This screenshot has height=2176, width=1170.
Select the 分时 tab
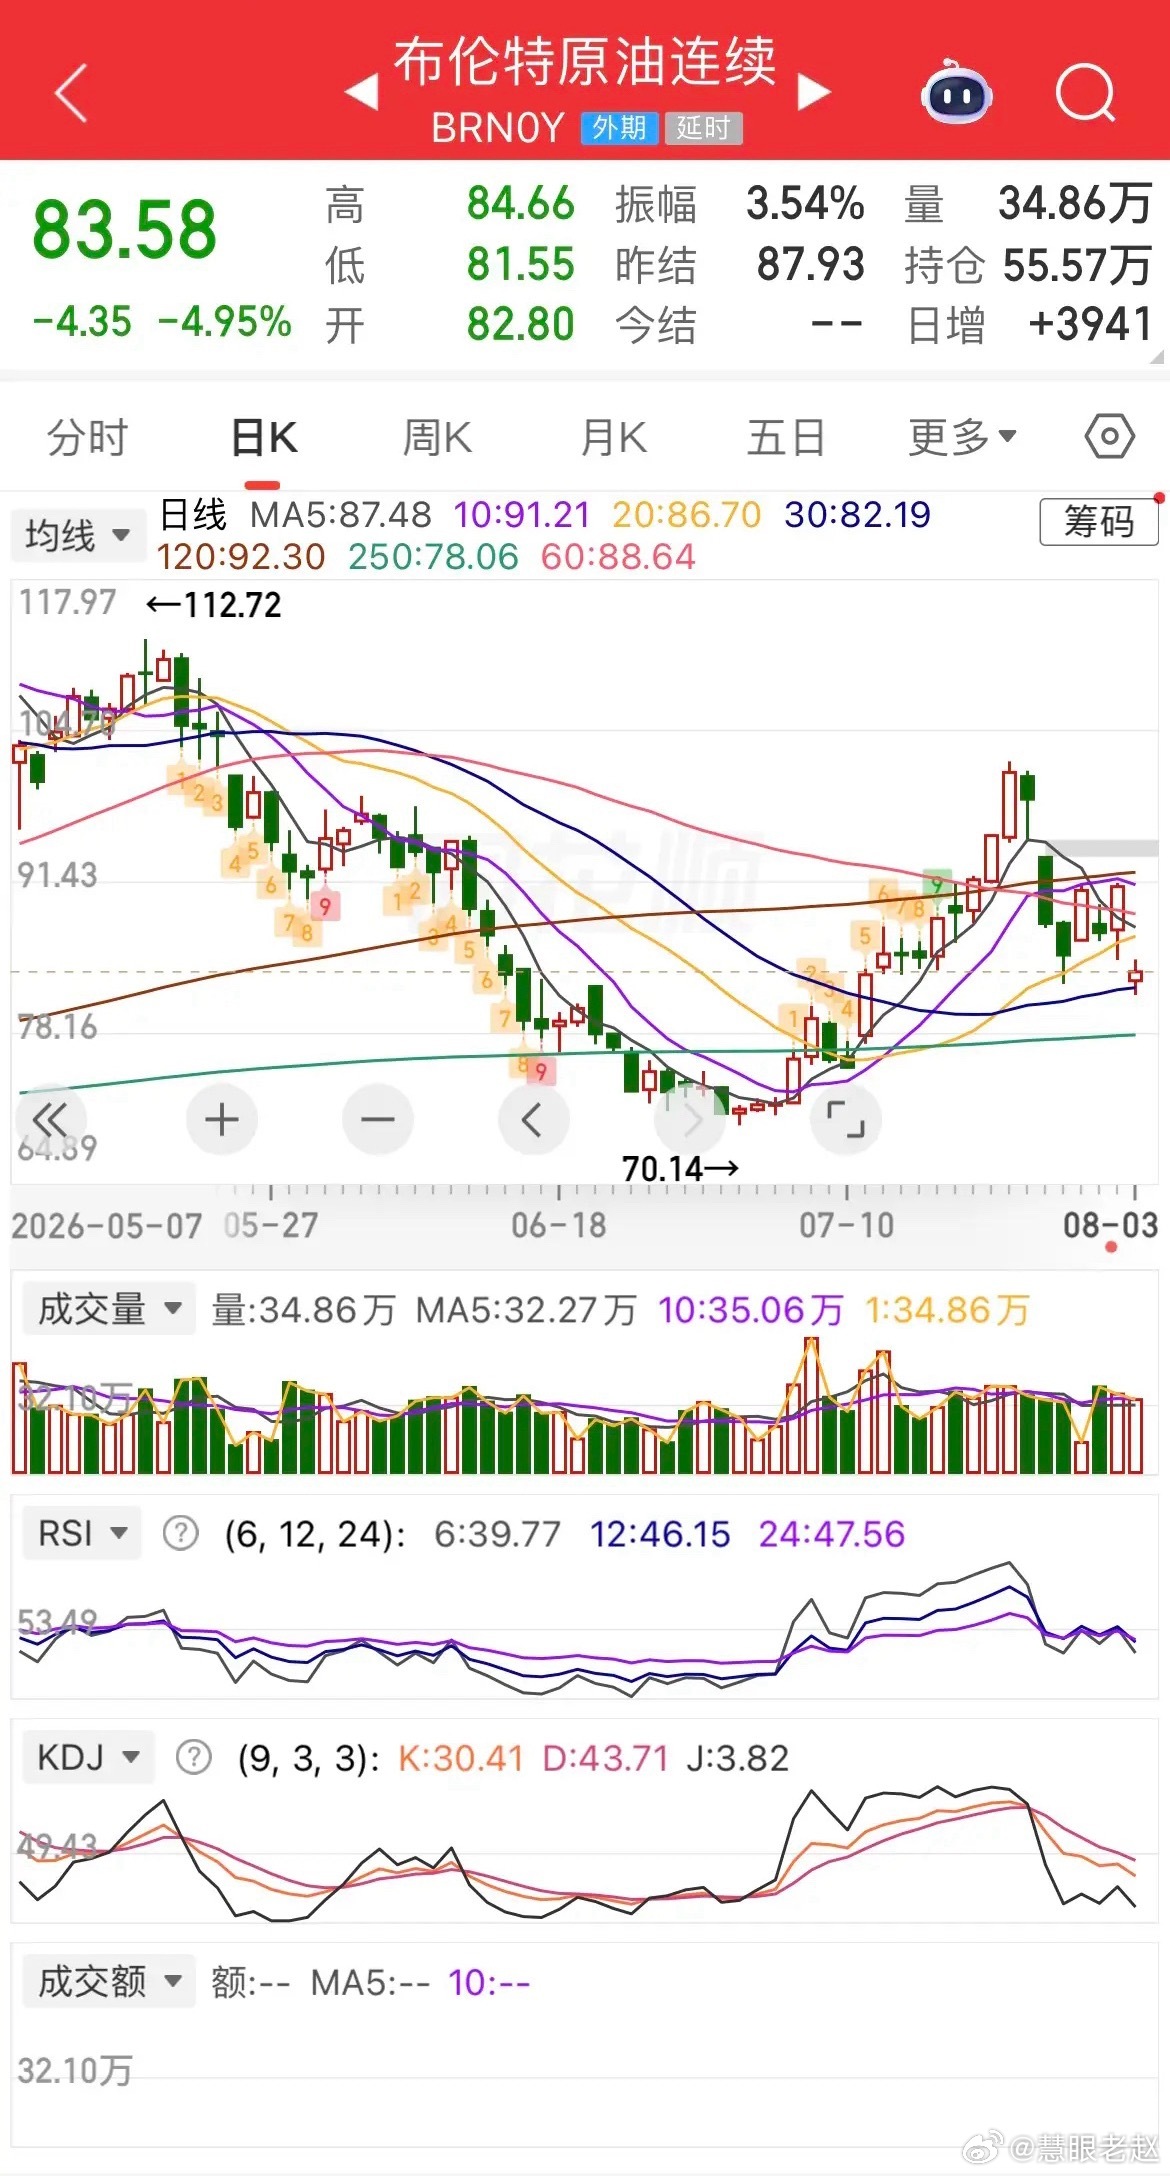pyautogui.click(x=88, y=437)
